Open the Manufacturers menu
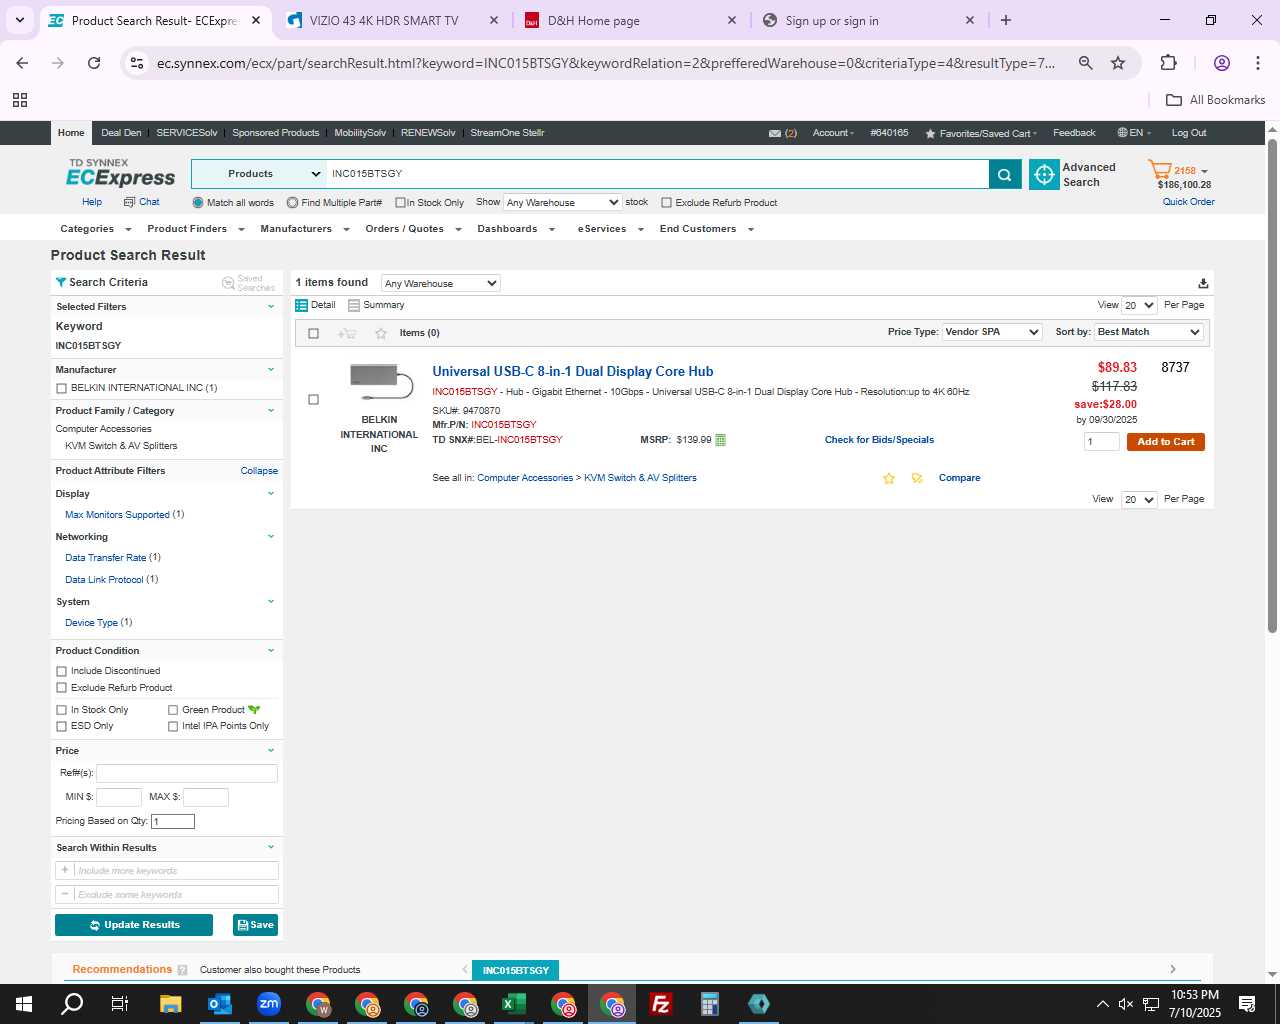The image size is (1280, 1024). pyautogui.click(x=305, y=229)
